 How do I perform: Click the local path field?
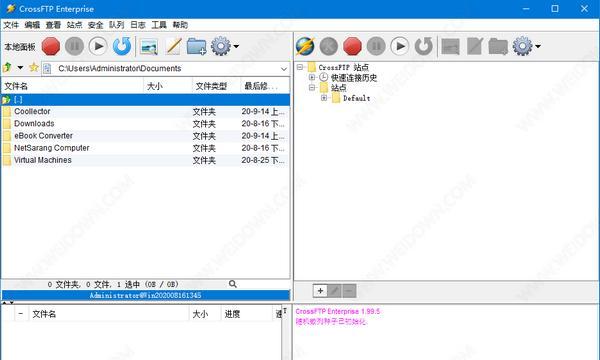166,68
